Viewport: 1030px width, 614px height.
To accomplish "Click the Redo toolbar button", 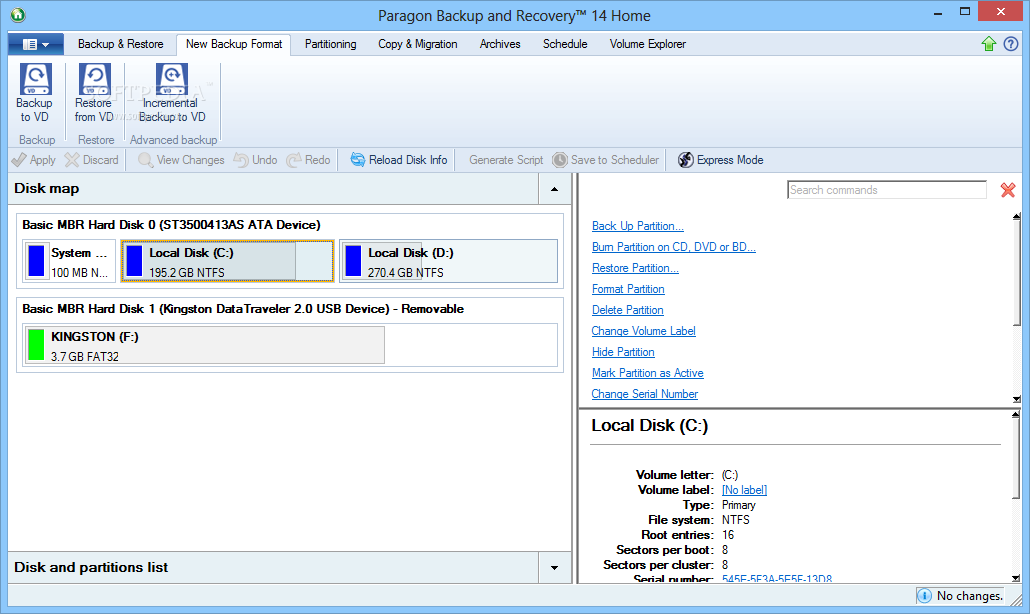I will pyautogui.click(x=309, y=160).
